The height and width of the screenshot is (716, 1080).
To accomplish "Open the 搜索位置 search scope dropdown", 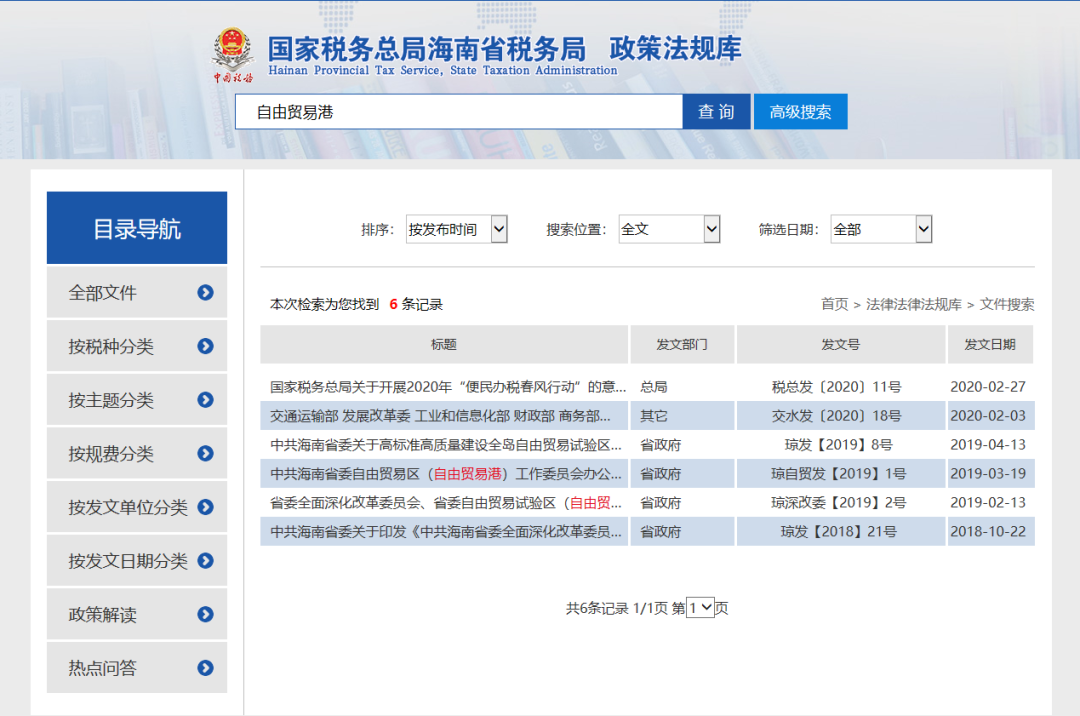I will tap(669, 229).
